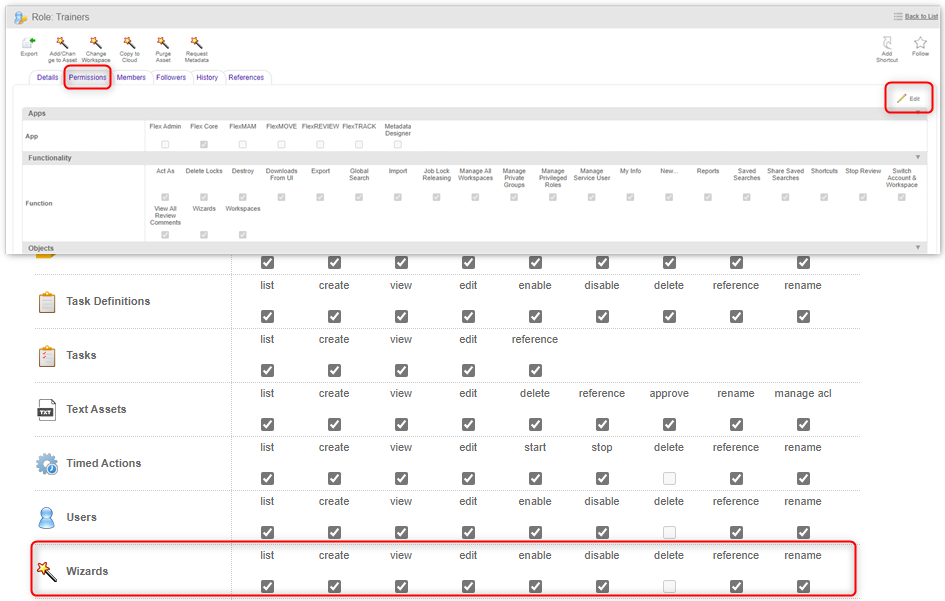Click the Trainers role icon in title
The height and width of the screenshot is (601, 945).
coord(20,17)
